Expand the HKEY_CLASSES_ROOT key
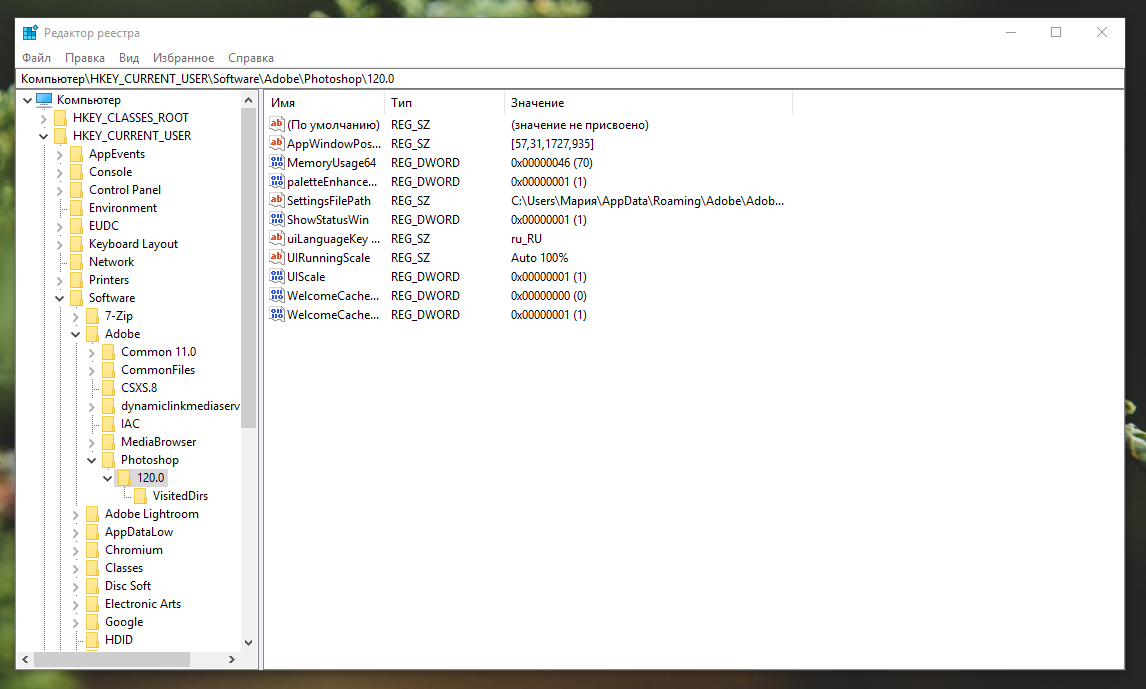 click(x=44, y=118)
